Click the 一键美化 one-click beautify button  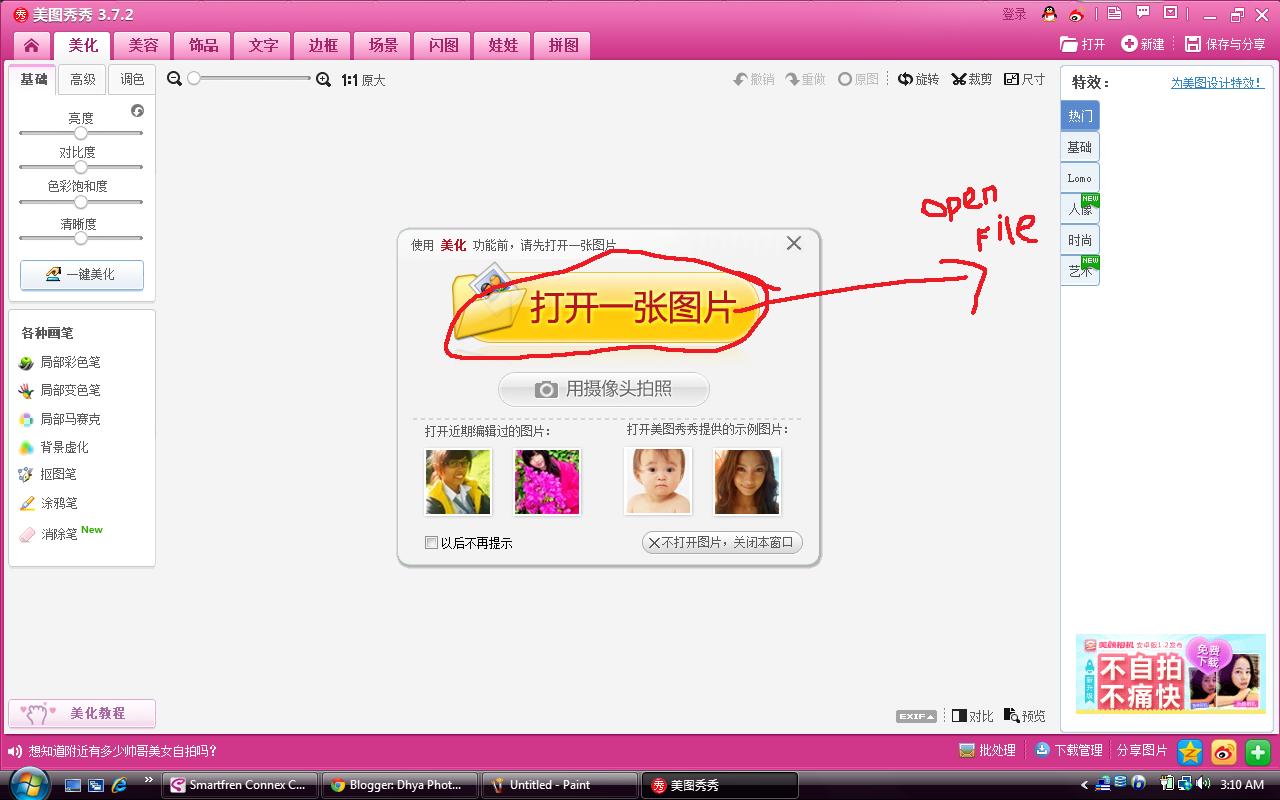coord(82,274)
